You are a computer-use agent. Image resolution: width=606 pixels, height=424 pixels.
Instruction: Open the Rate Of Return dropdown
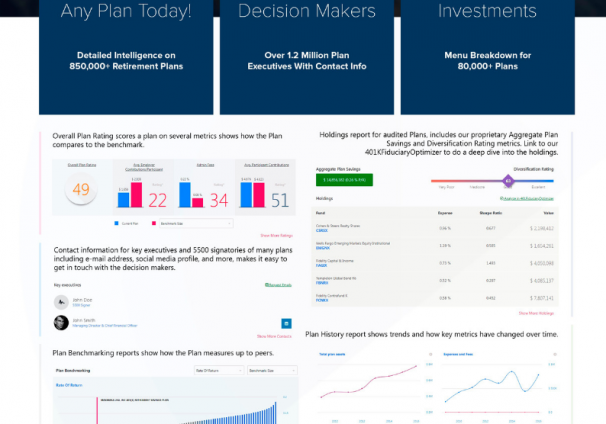pyautogui.click(x=219, y=370)
